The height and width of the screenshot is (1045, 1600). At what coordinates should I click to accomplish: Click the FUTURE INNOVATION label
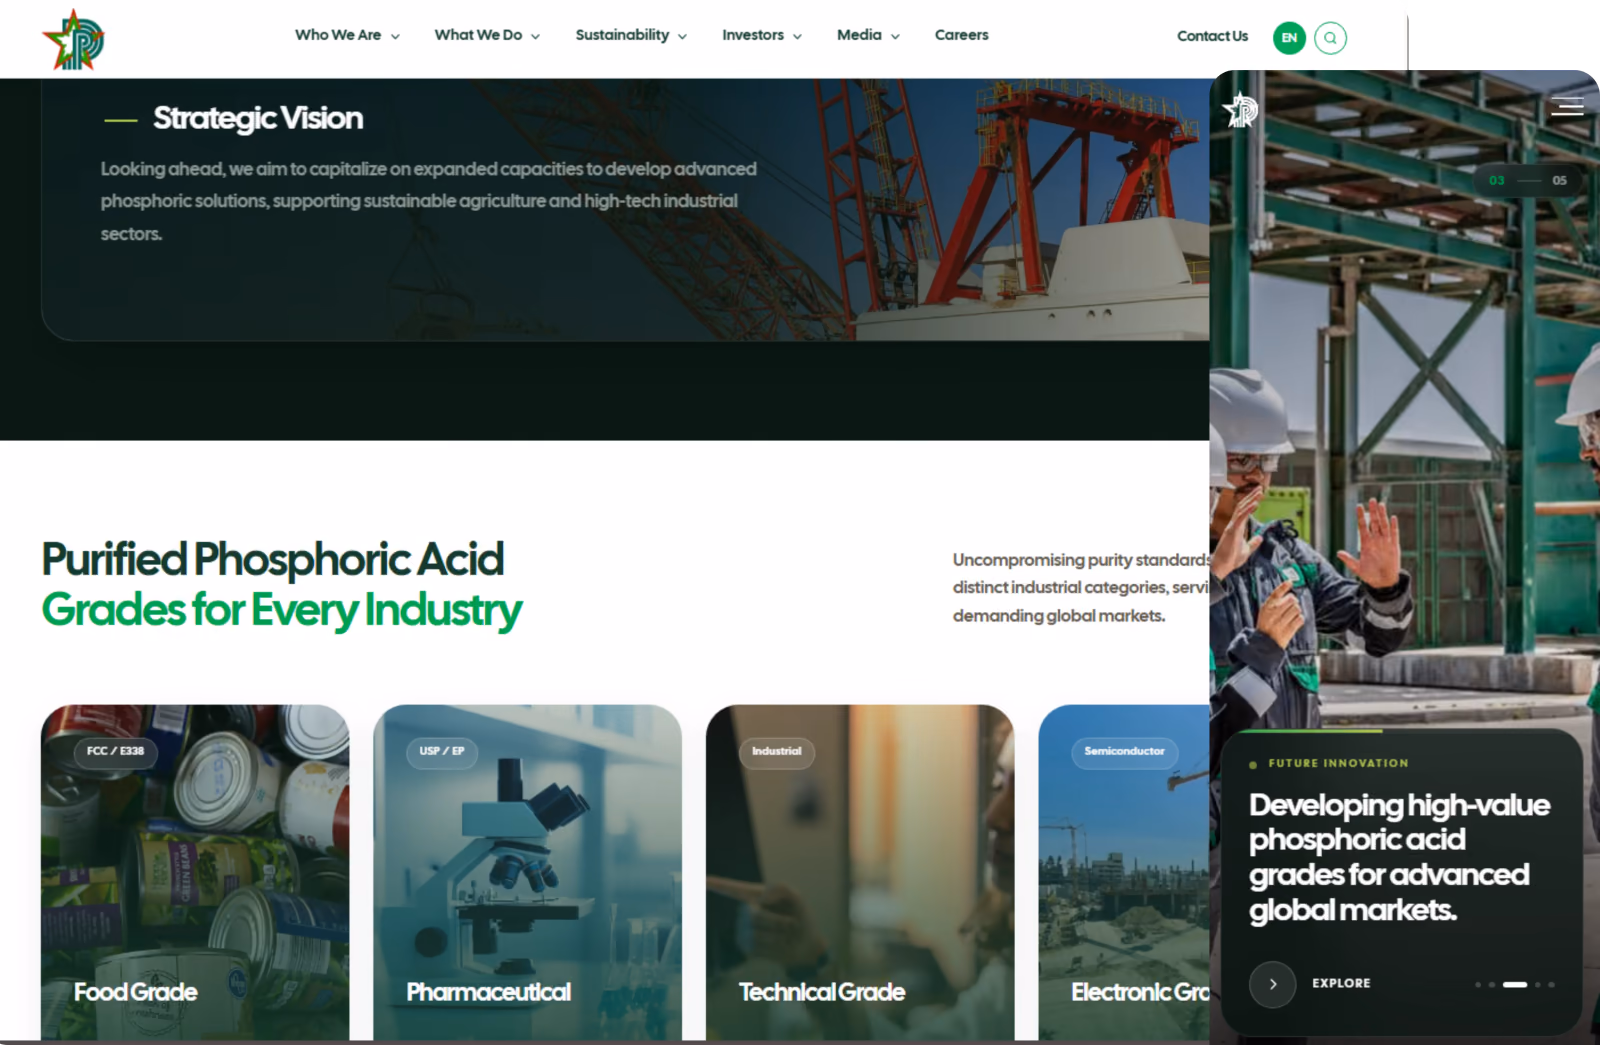click(x=1338, y=763)
